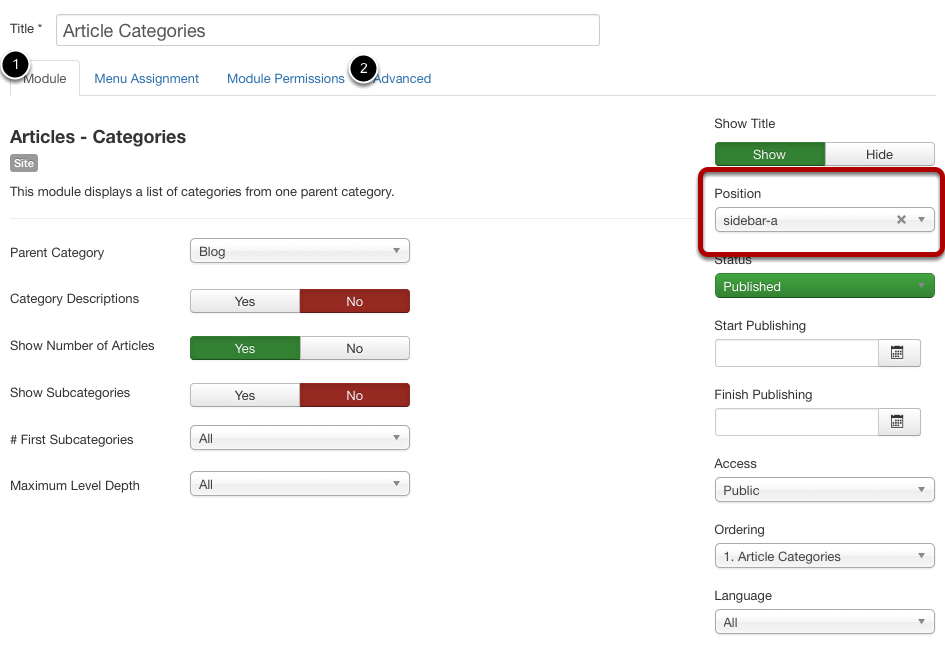The image size is (945, 653).
Task: Open the Position dropdown
Action: tap(824, 220)
